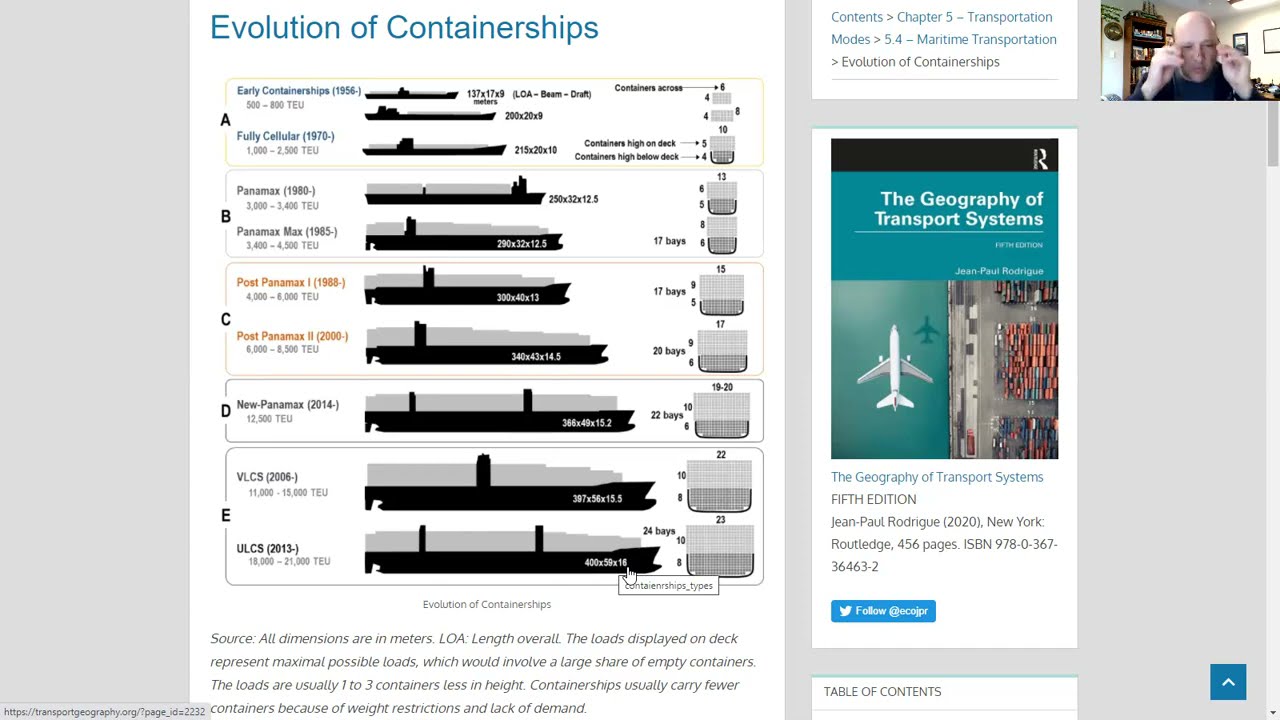The height and width of the screenshot is (720, 1280).
Task: Click the 'Post Panamax I (1988-)' label
Action: 290,283
